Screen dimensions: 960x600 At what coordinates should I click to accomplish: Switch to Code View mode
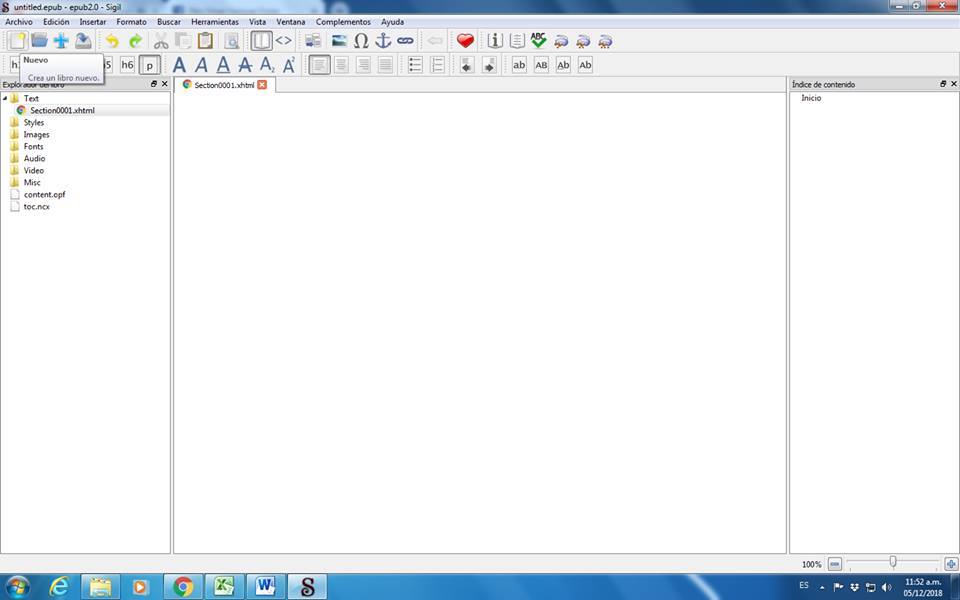pyautogui.click(x=284, y=41)
